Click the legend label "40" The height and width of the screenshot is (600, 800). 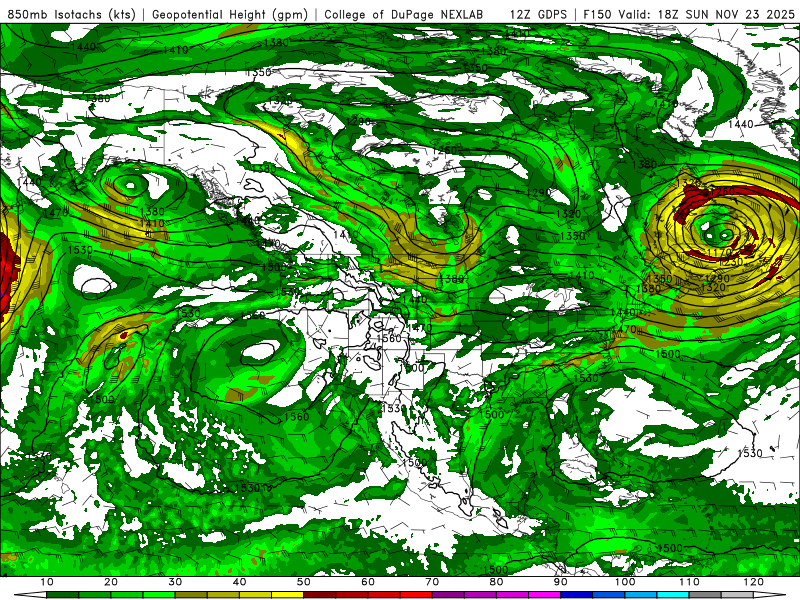tap(239, 582)
